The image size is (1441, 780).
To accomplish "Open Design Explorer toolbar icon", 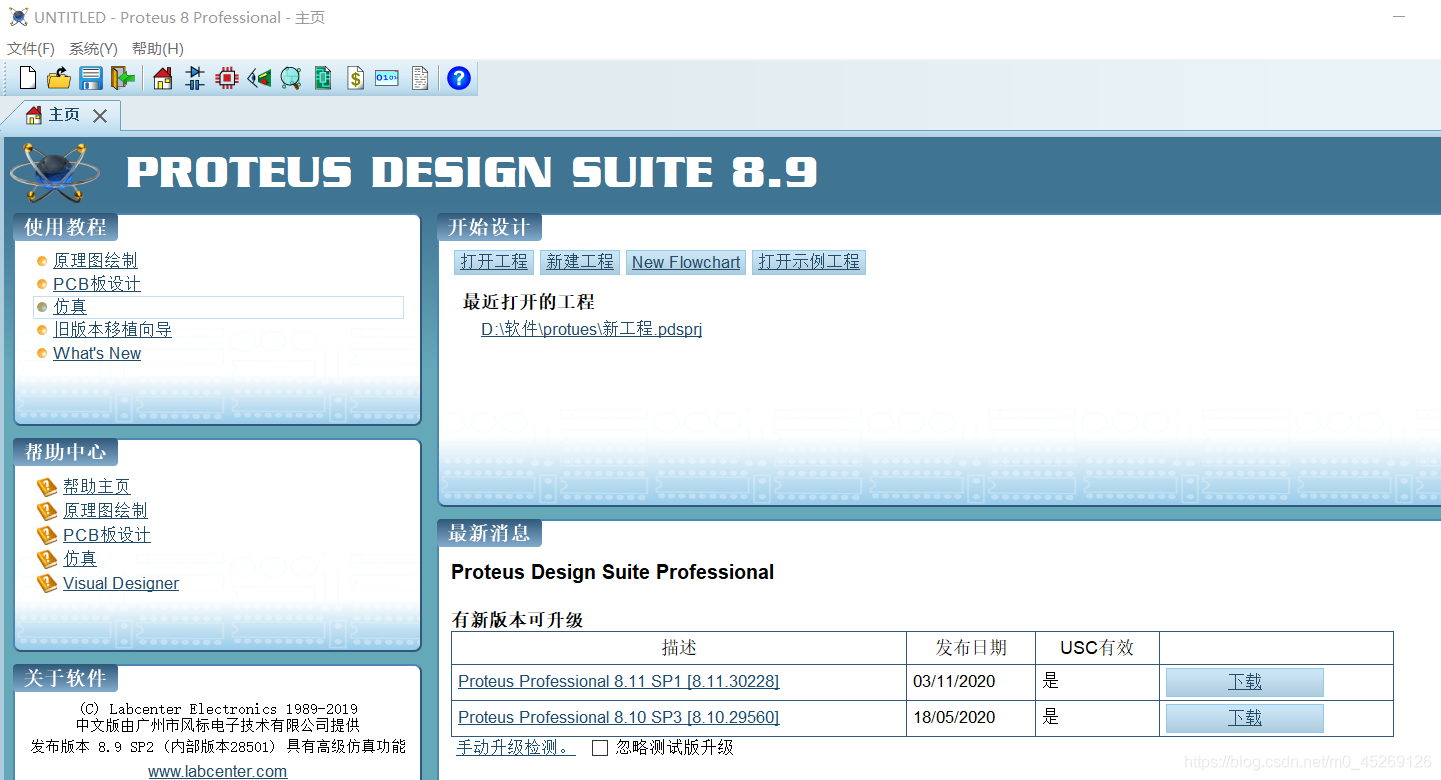I will pyautogui.click(x=323, y=77).
